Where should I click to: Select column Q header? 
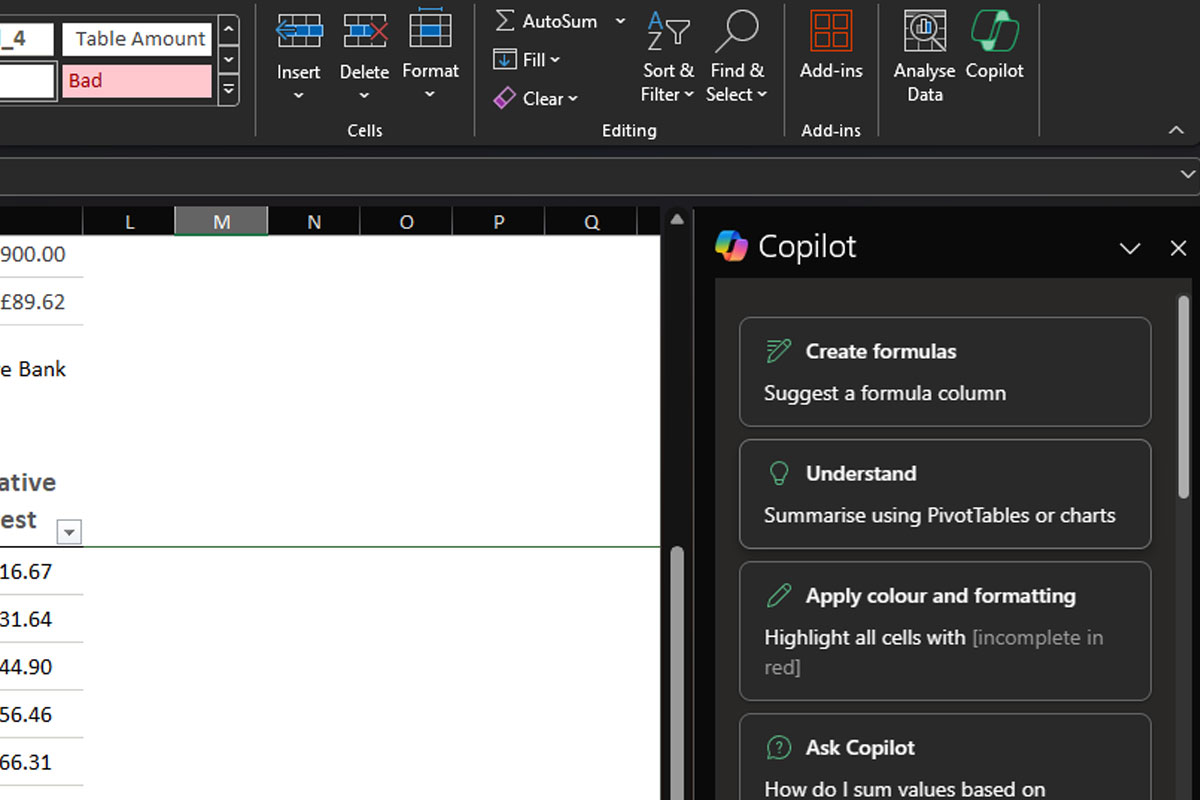coord(591,222)
